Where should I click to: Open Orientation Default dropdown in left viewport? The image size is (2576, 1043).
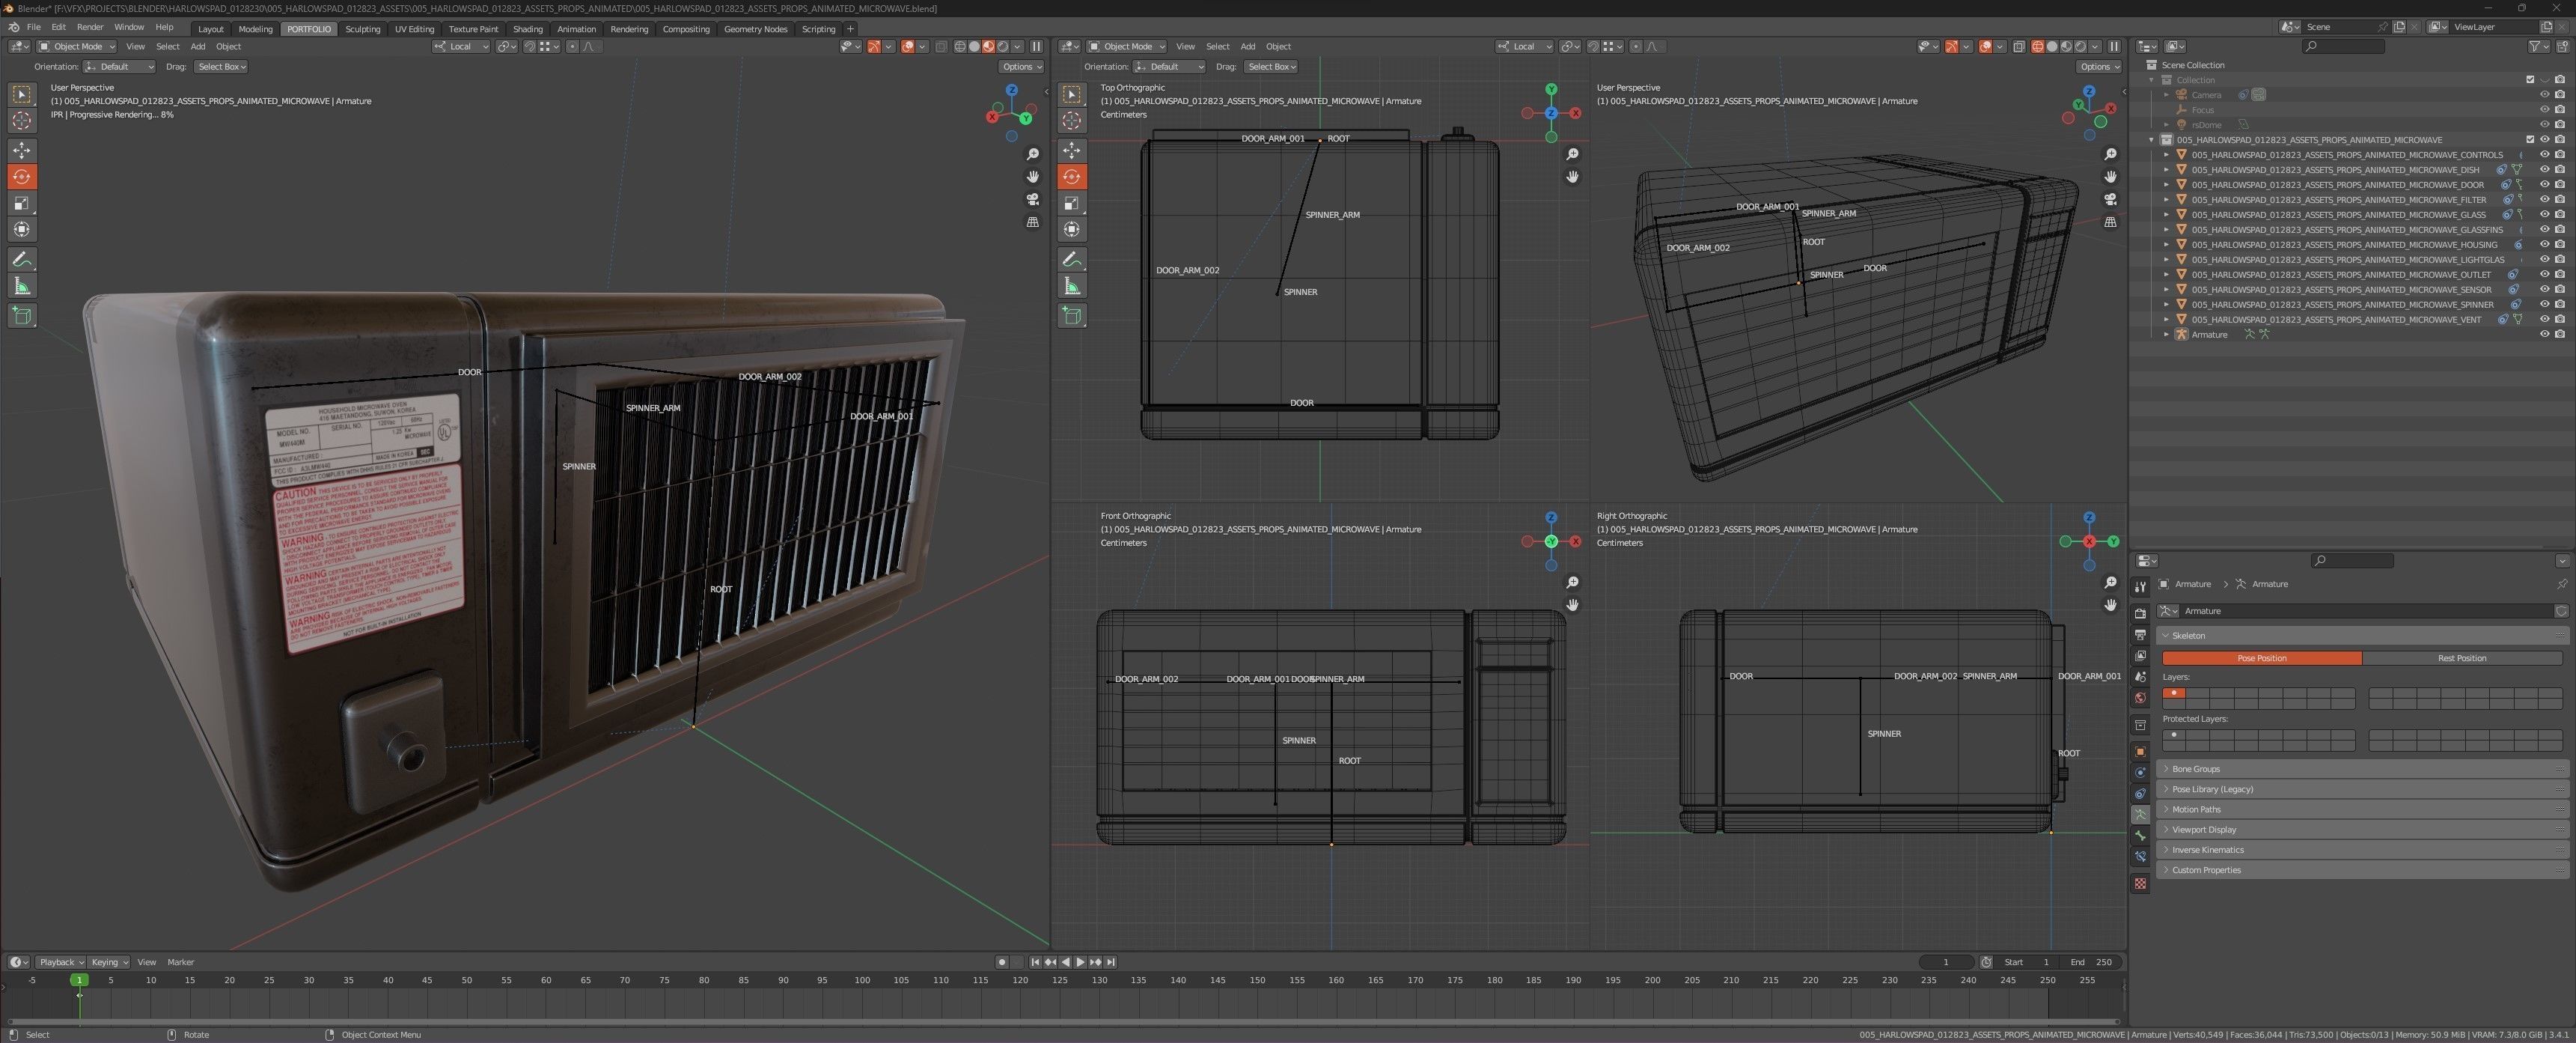[119, 67]
